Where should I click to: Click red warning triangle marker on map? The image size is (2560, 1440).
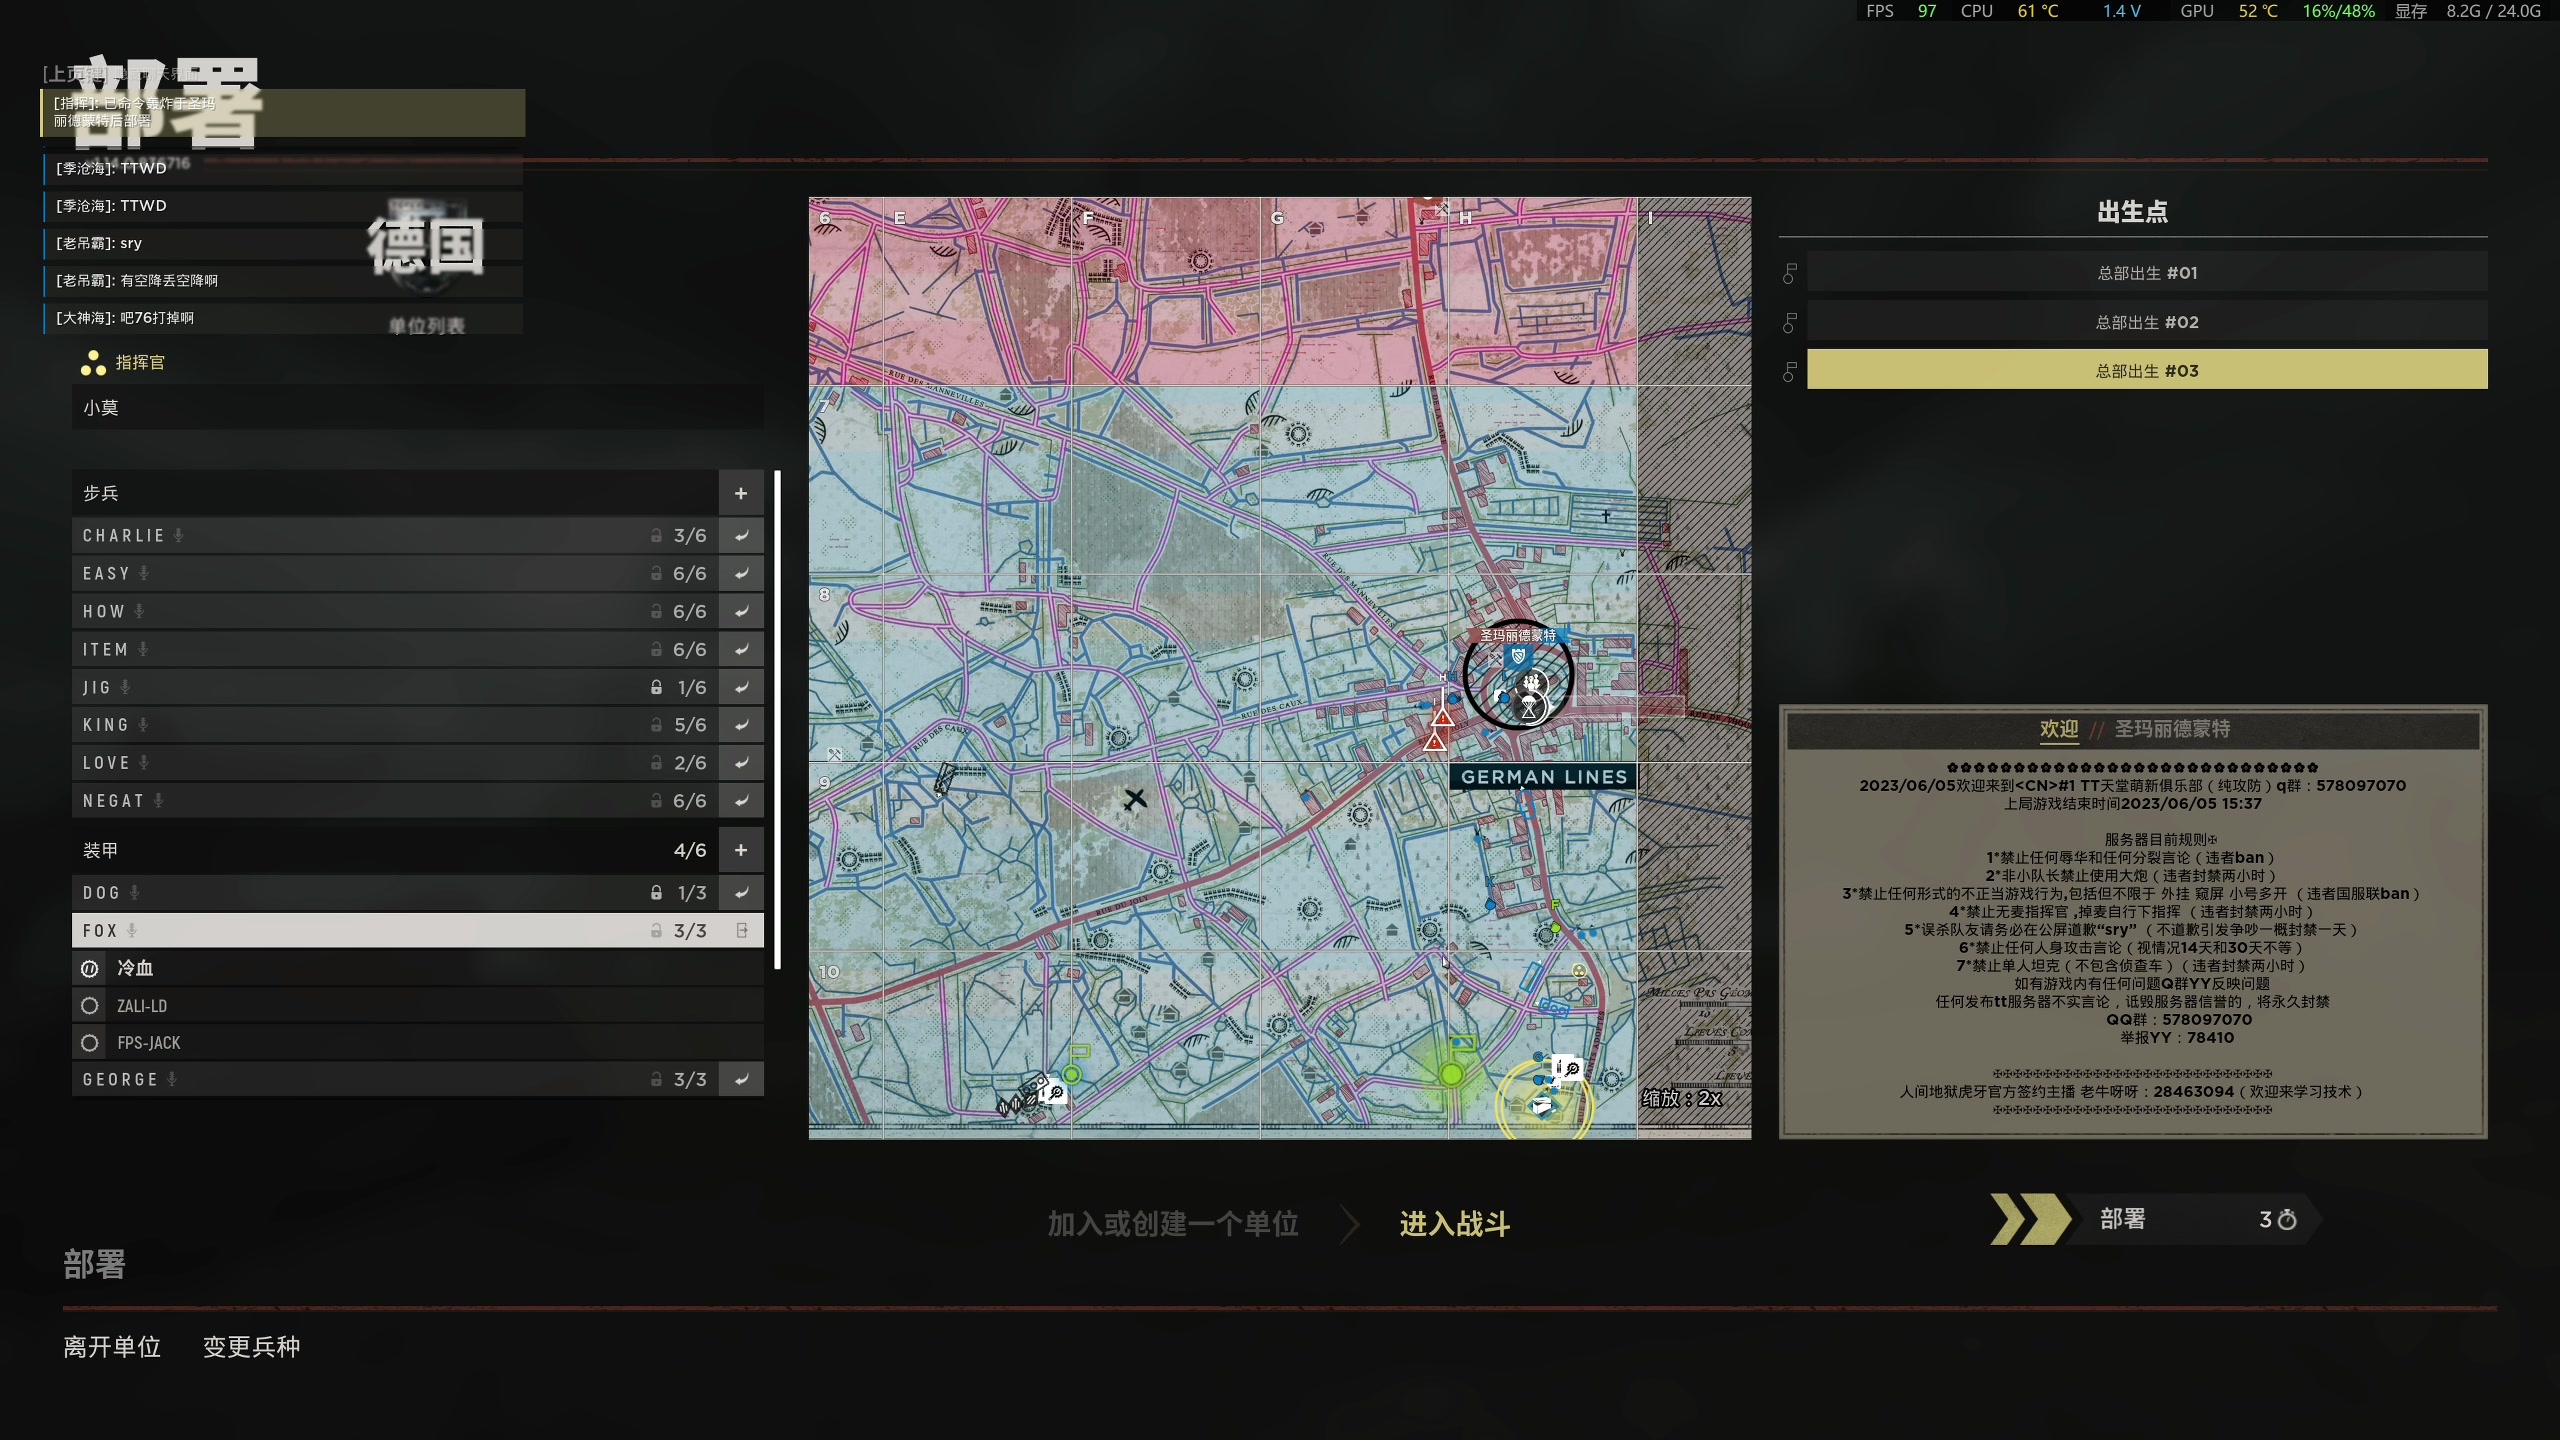[x=1441, y=718]
